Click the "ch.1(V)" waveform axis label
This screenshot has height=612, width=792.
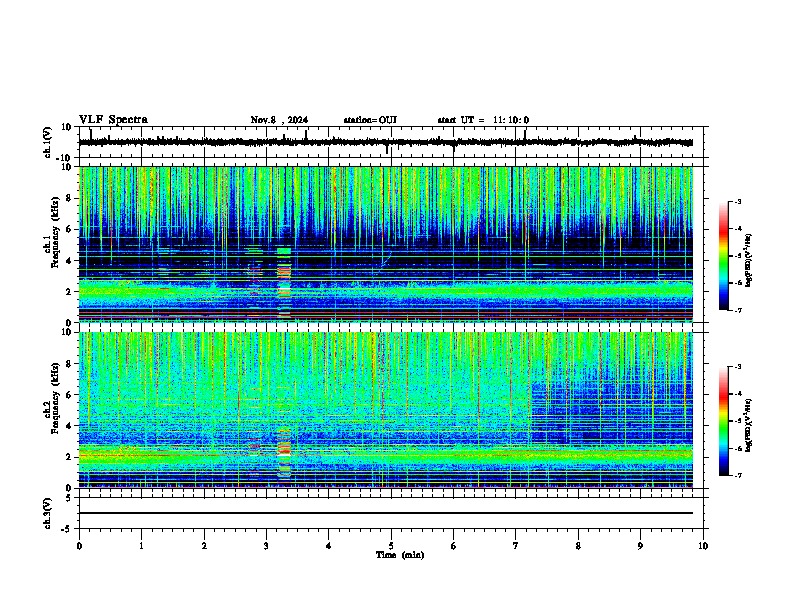pyautogui.click(x=48, y=142)
